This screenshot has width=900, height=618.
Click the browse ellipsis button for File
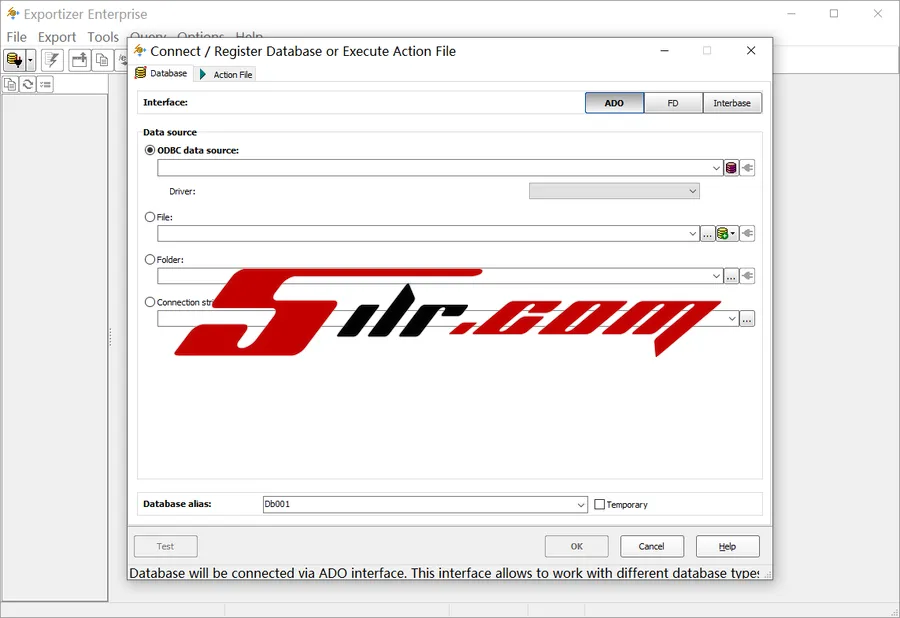[707, 234]
